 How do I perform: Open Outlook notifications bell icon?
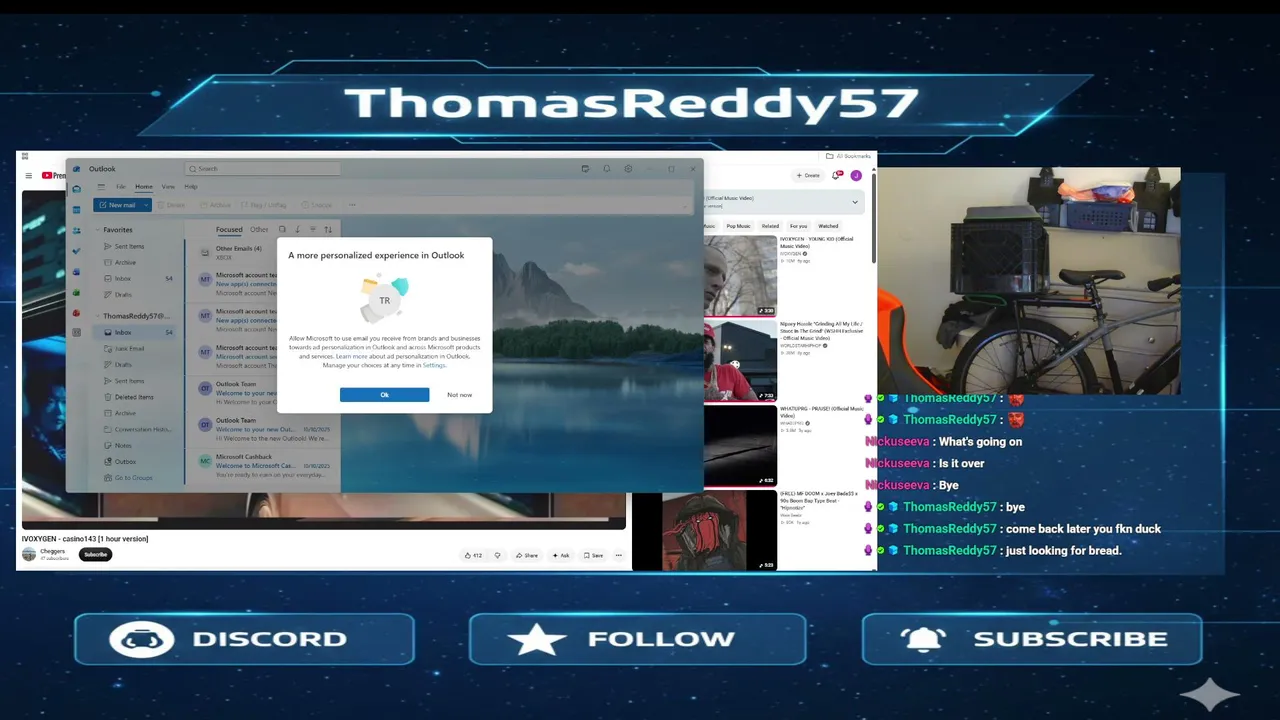(606, 169)
